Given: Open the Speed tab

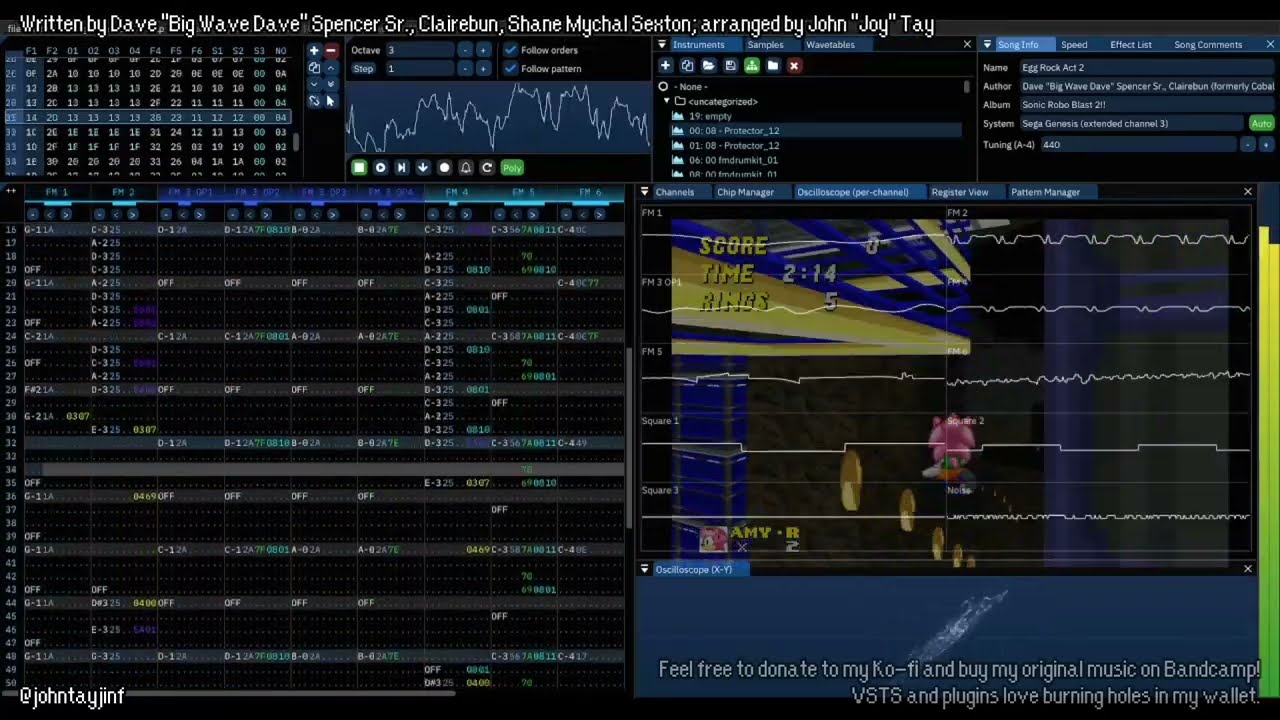Looking at the screenshot, I should (1074, 45).
